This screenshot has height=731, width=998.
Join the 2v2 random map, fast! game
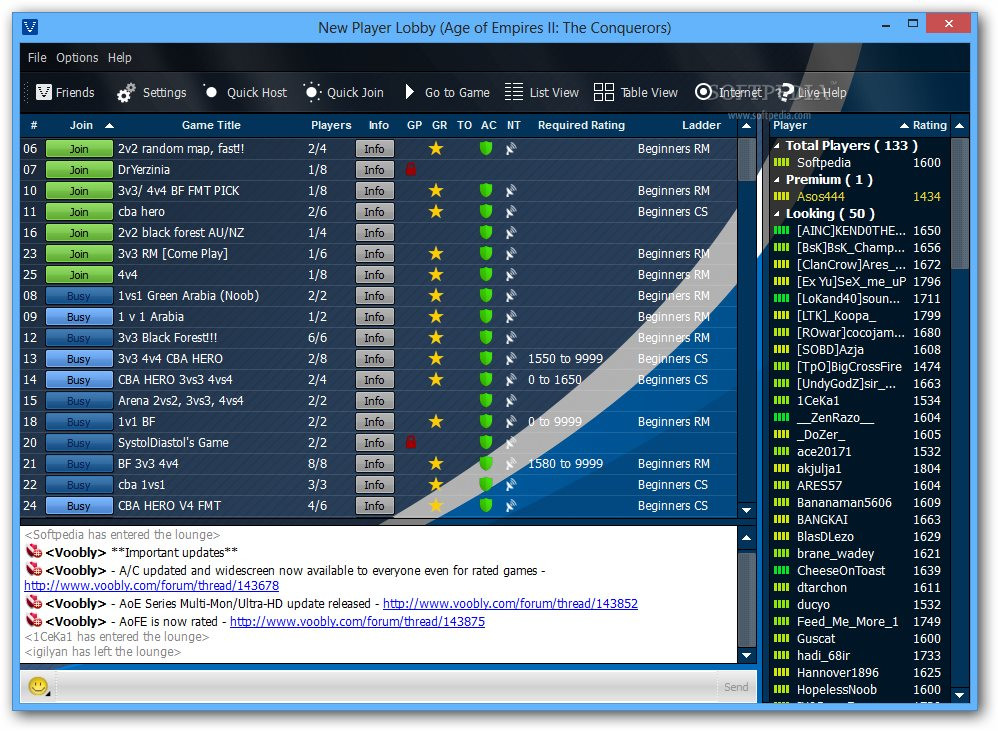(79, 148)
